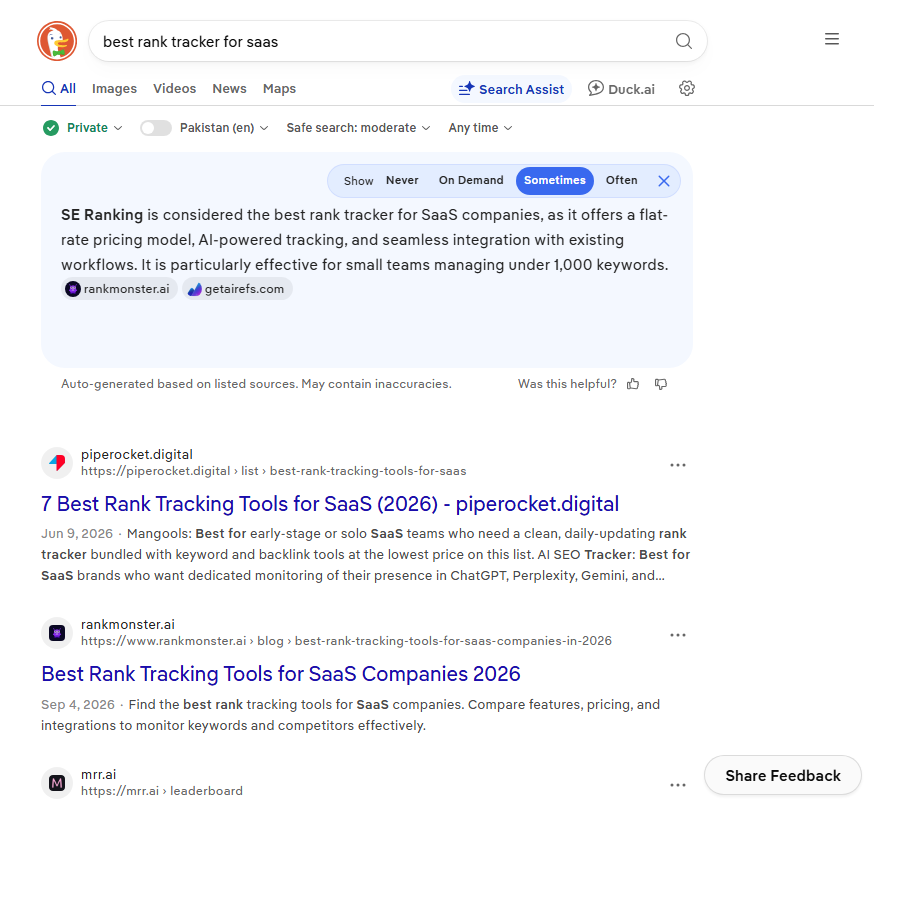Open the getairefs.com source chip
The width and height of the screenshot is (900, 900).
pyautogui.click(x=237, y=289)
